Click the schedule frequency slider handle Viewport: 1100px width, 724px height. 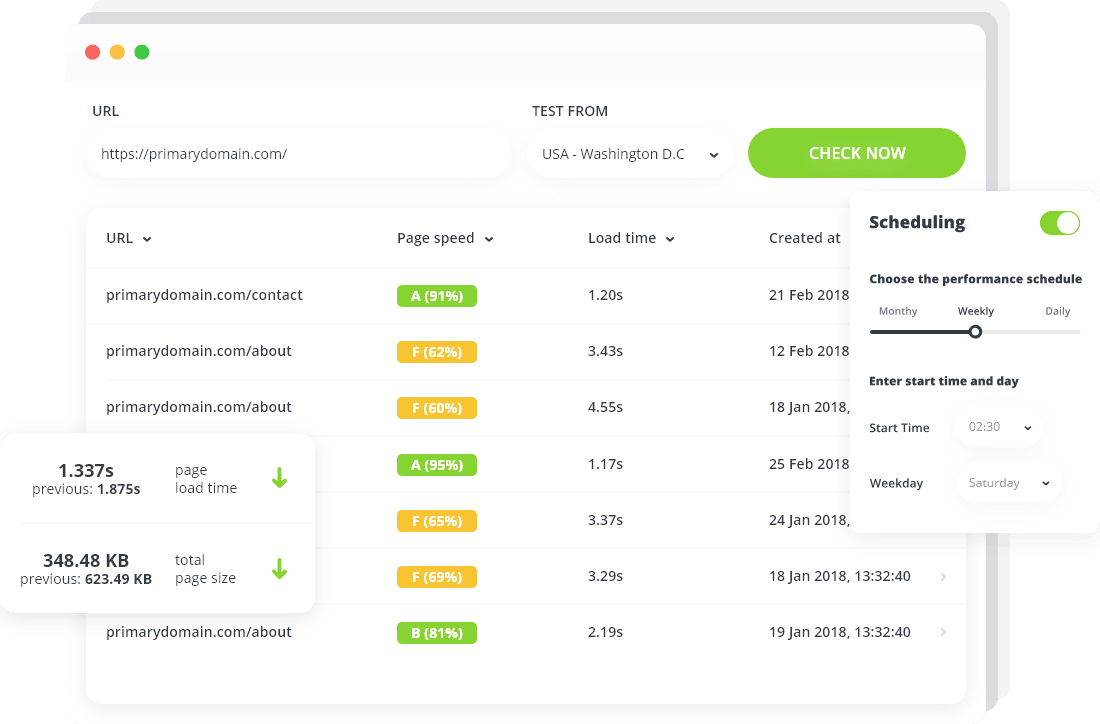975,332
